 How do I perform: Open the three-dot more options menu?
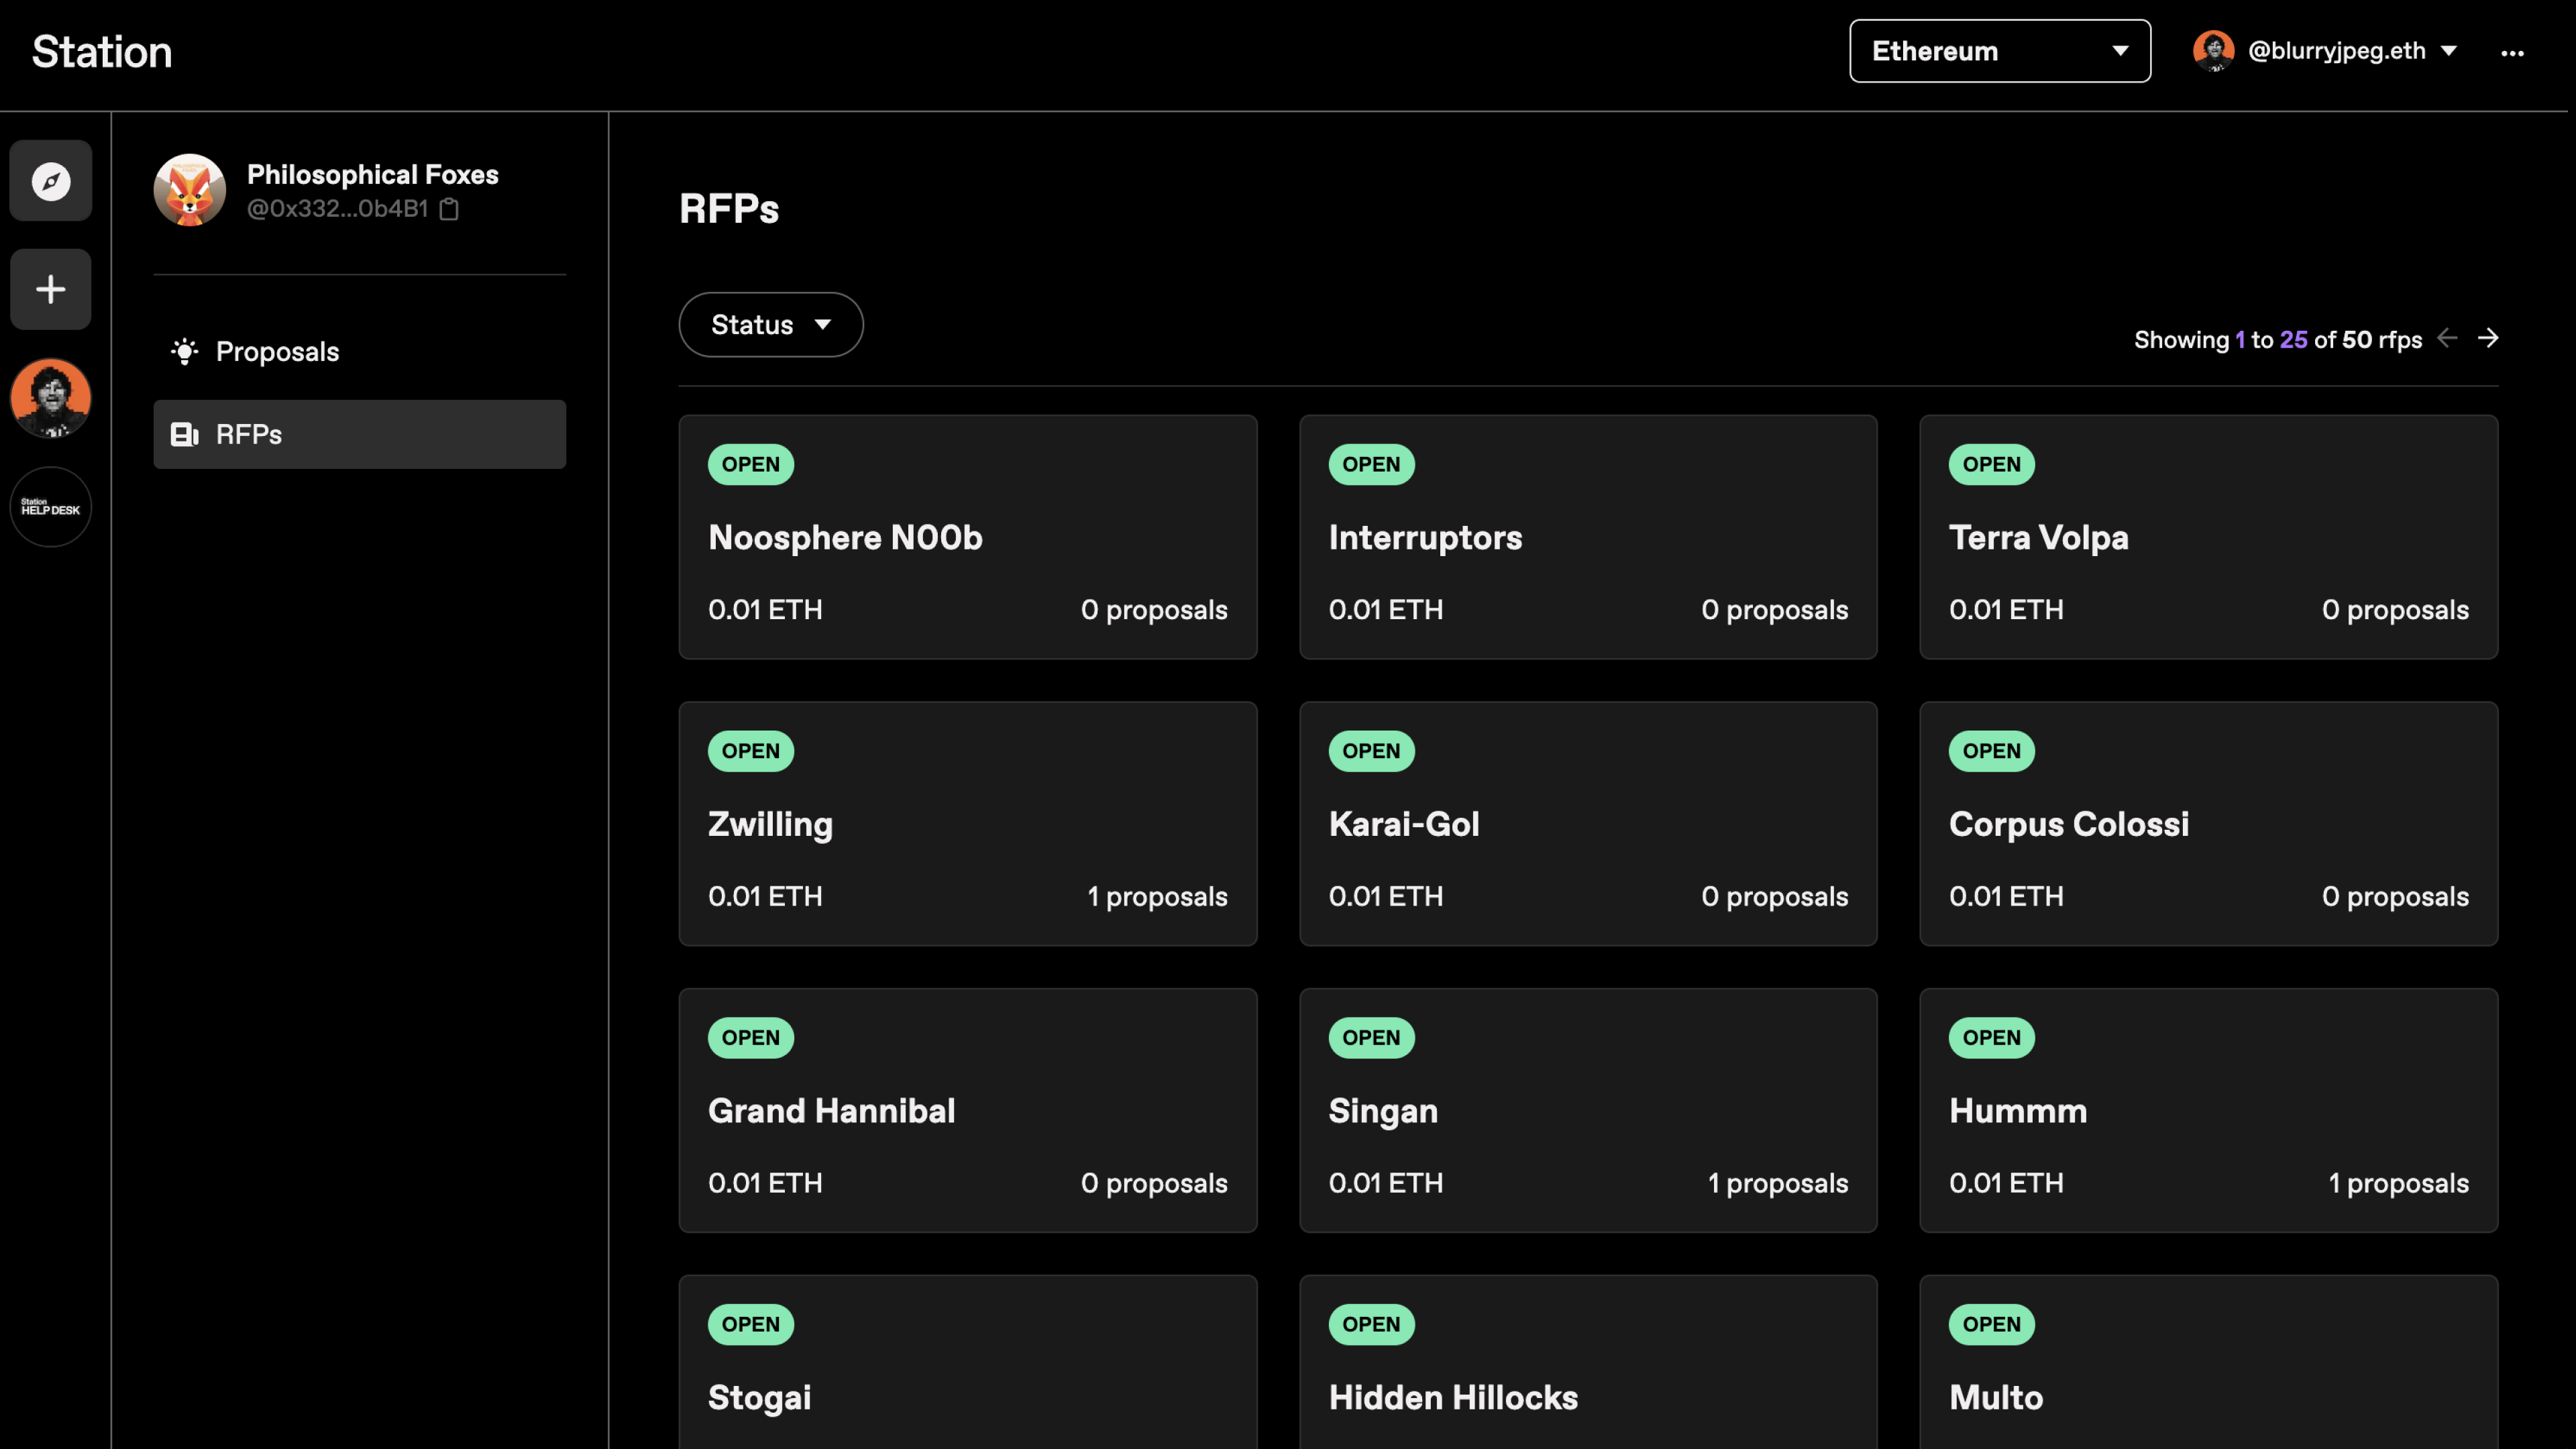[x=2512, y=53]
